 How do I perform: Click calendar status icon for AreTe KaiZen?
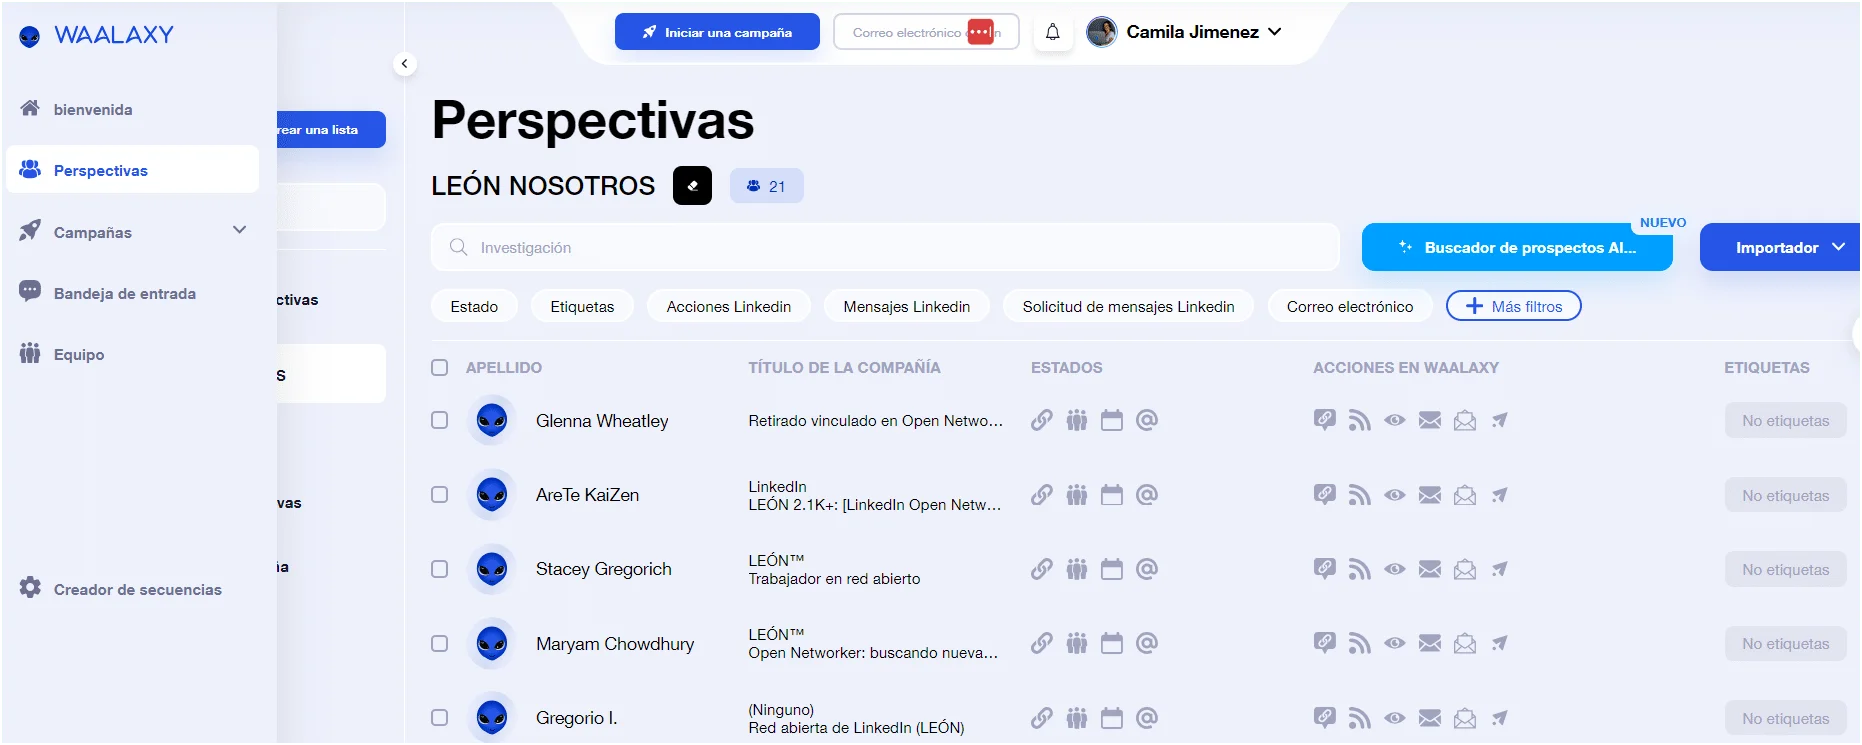pos(1112,495)
